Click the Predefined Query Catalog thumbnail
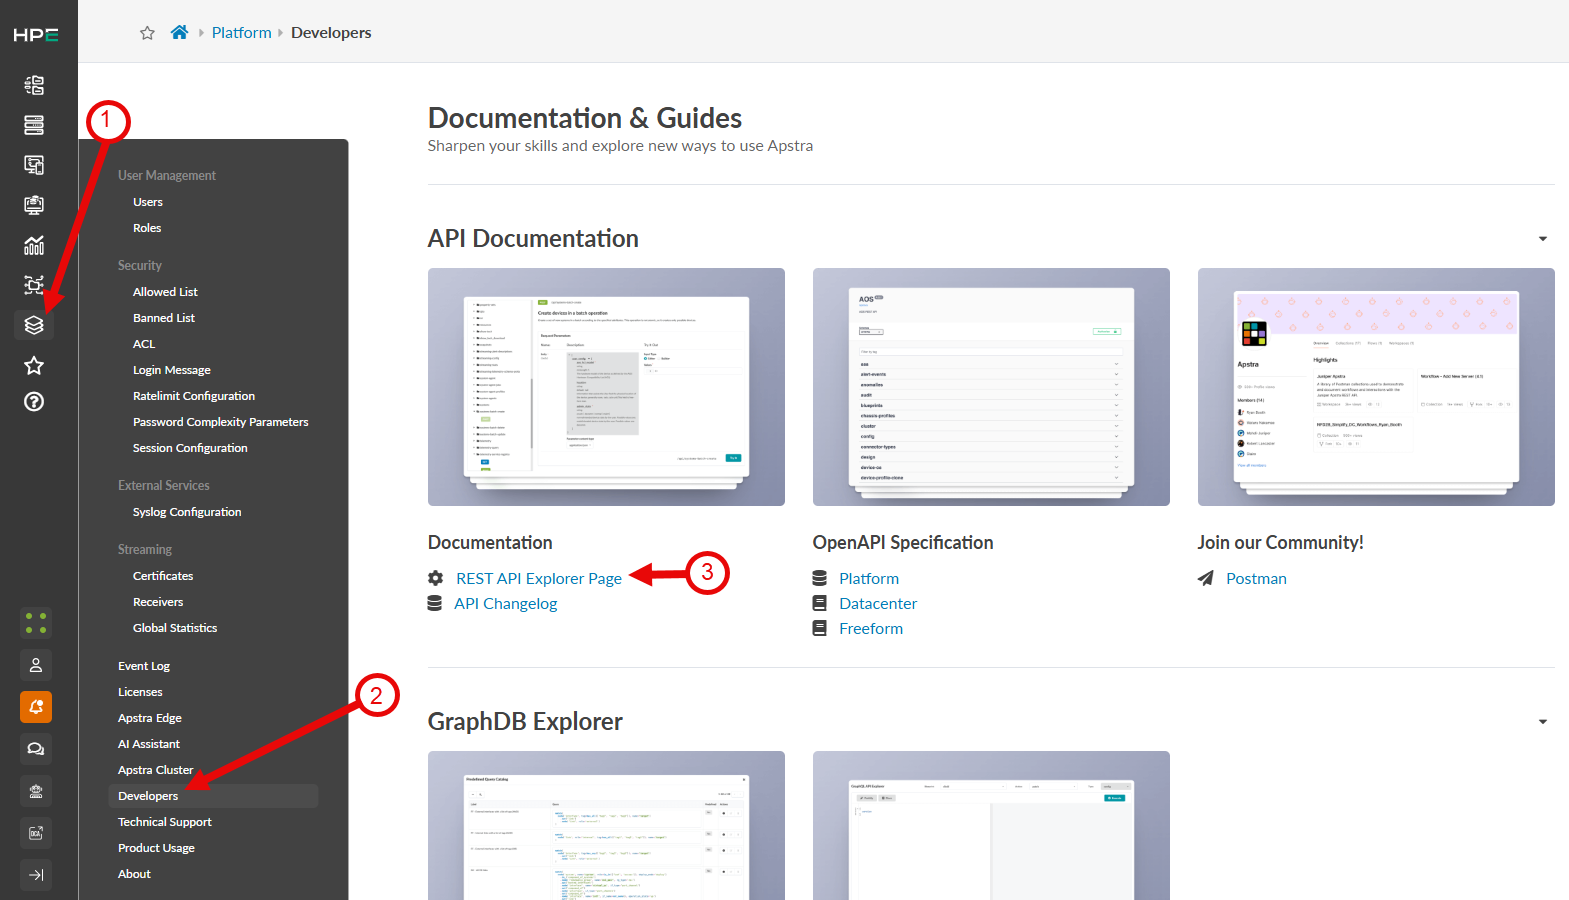The image size is (1569, 900). tap(606, 826)
